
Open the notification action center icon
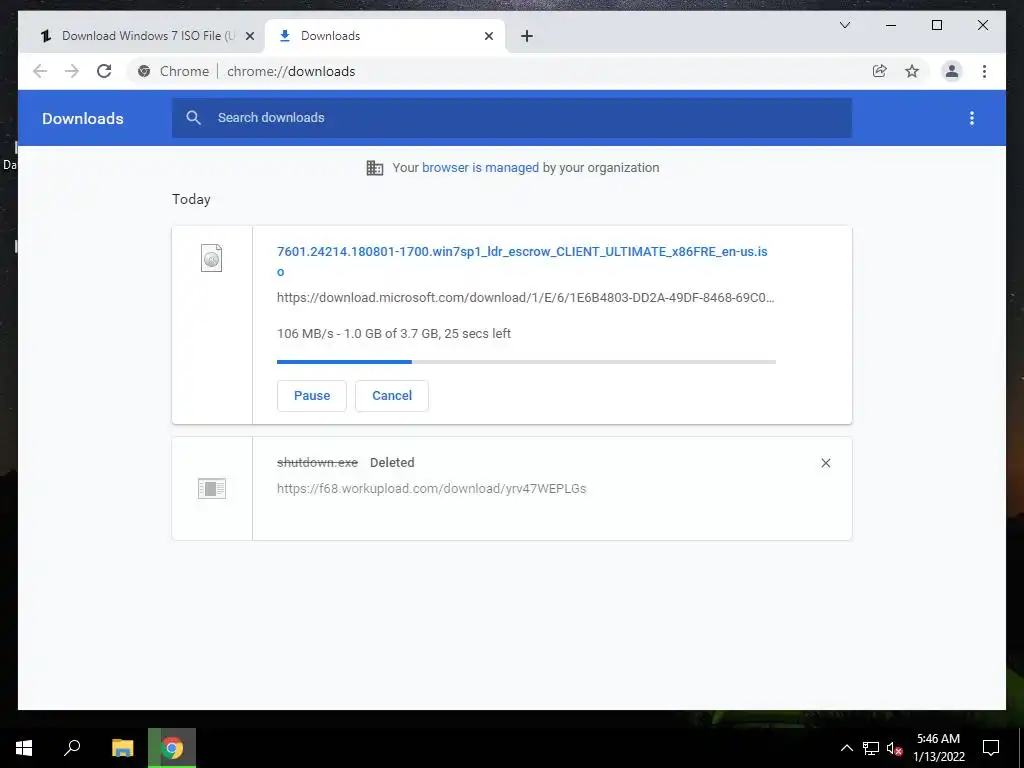[991, 748]
